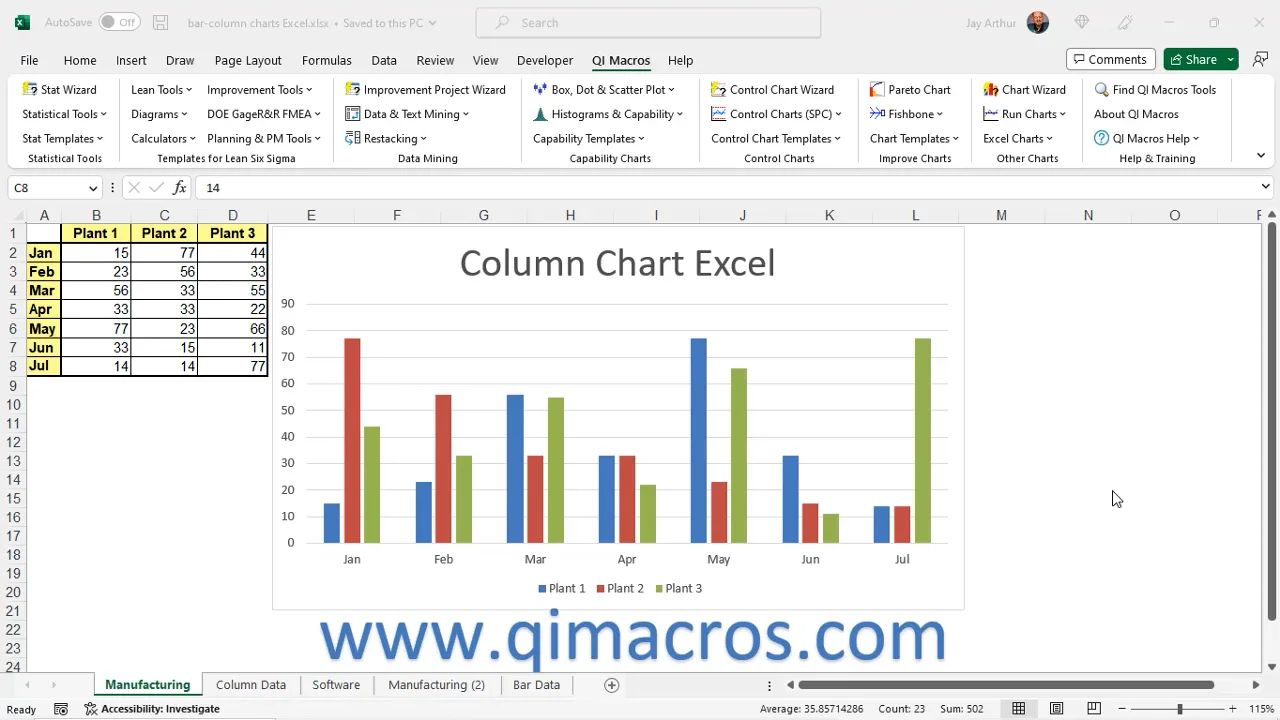Screen dimensions: 1280x720
Task: Click About QI Macros
Action: 1136,114
